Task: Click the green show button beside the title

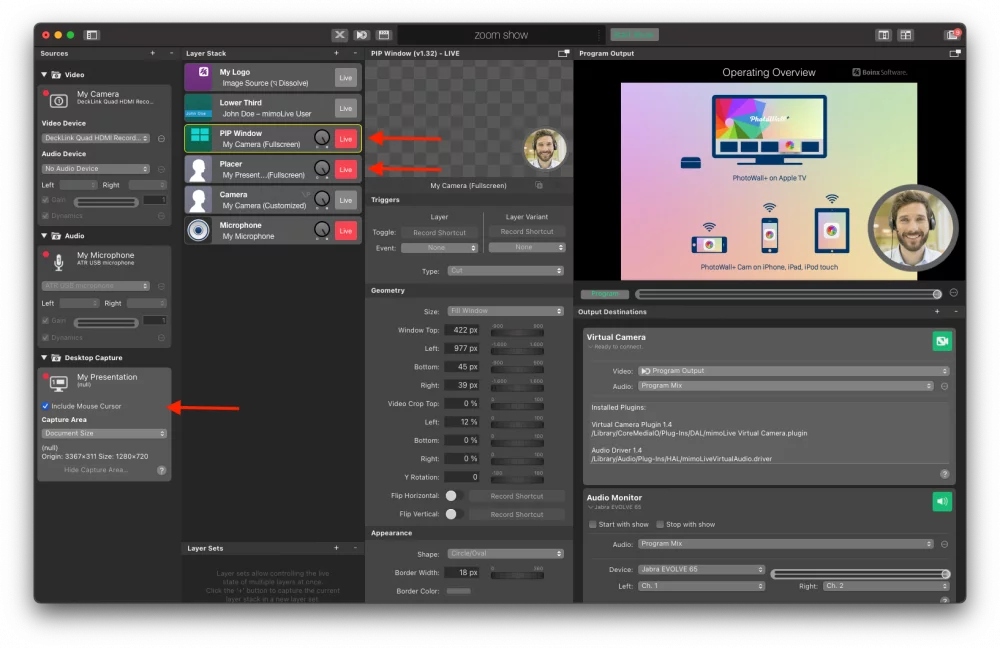Action: (634, 34)
